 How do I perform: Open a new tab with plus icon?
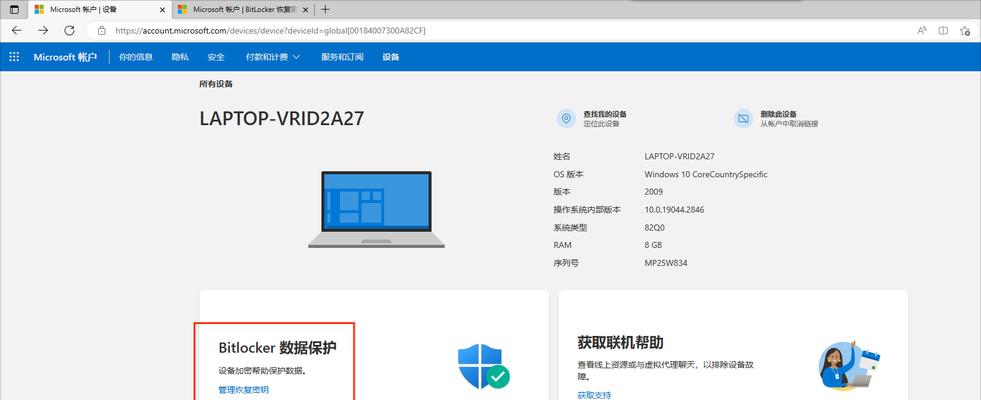click(325, 9)
